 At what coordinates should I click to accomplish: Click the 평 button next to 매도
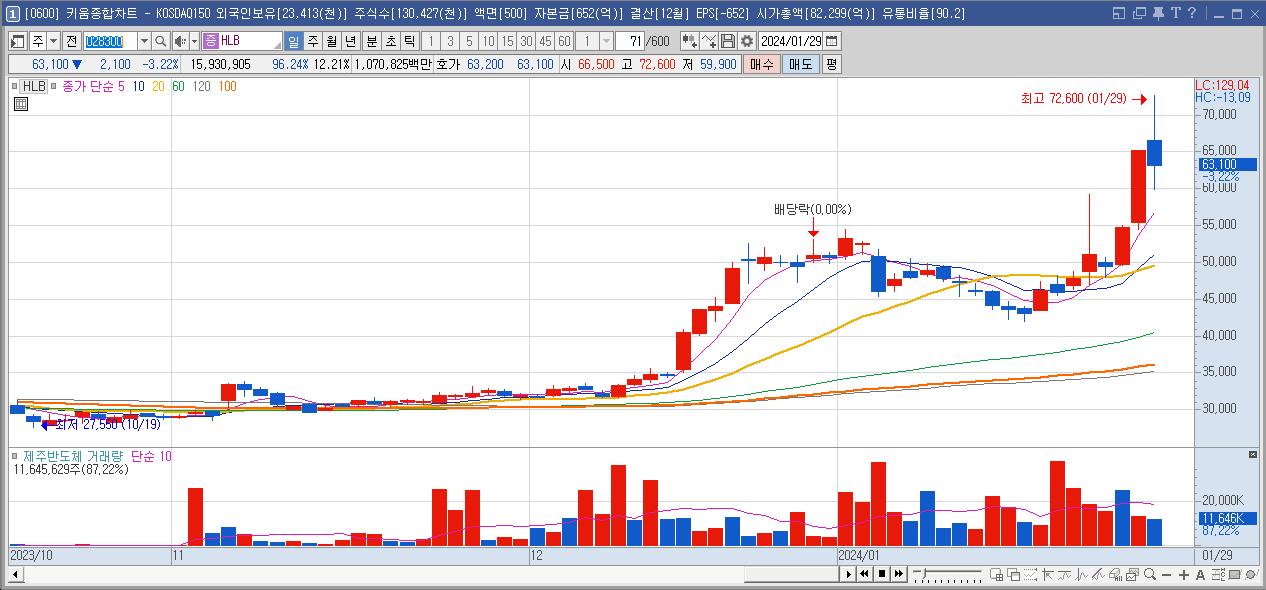tap(831, 64)
